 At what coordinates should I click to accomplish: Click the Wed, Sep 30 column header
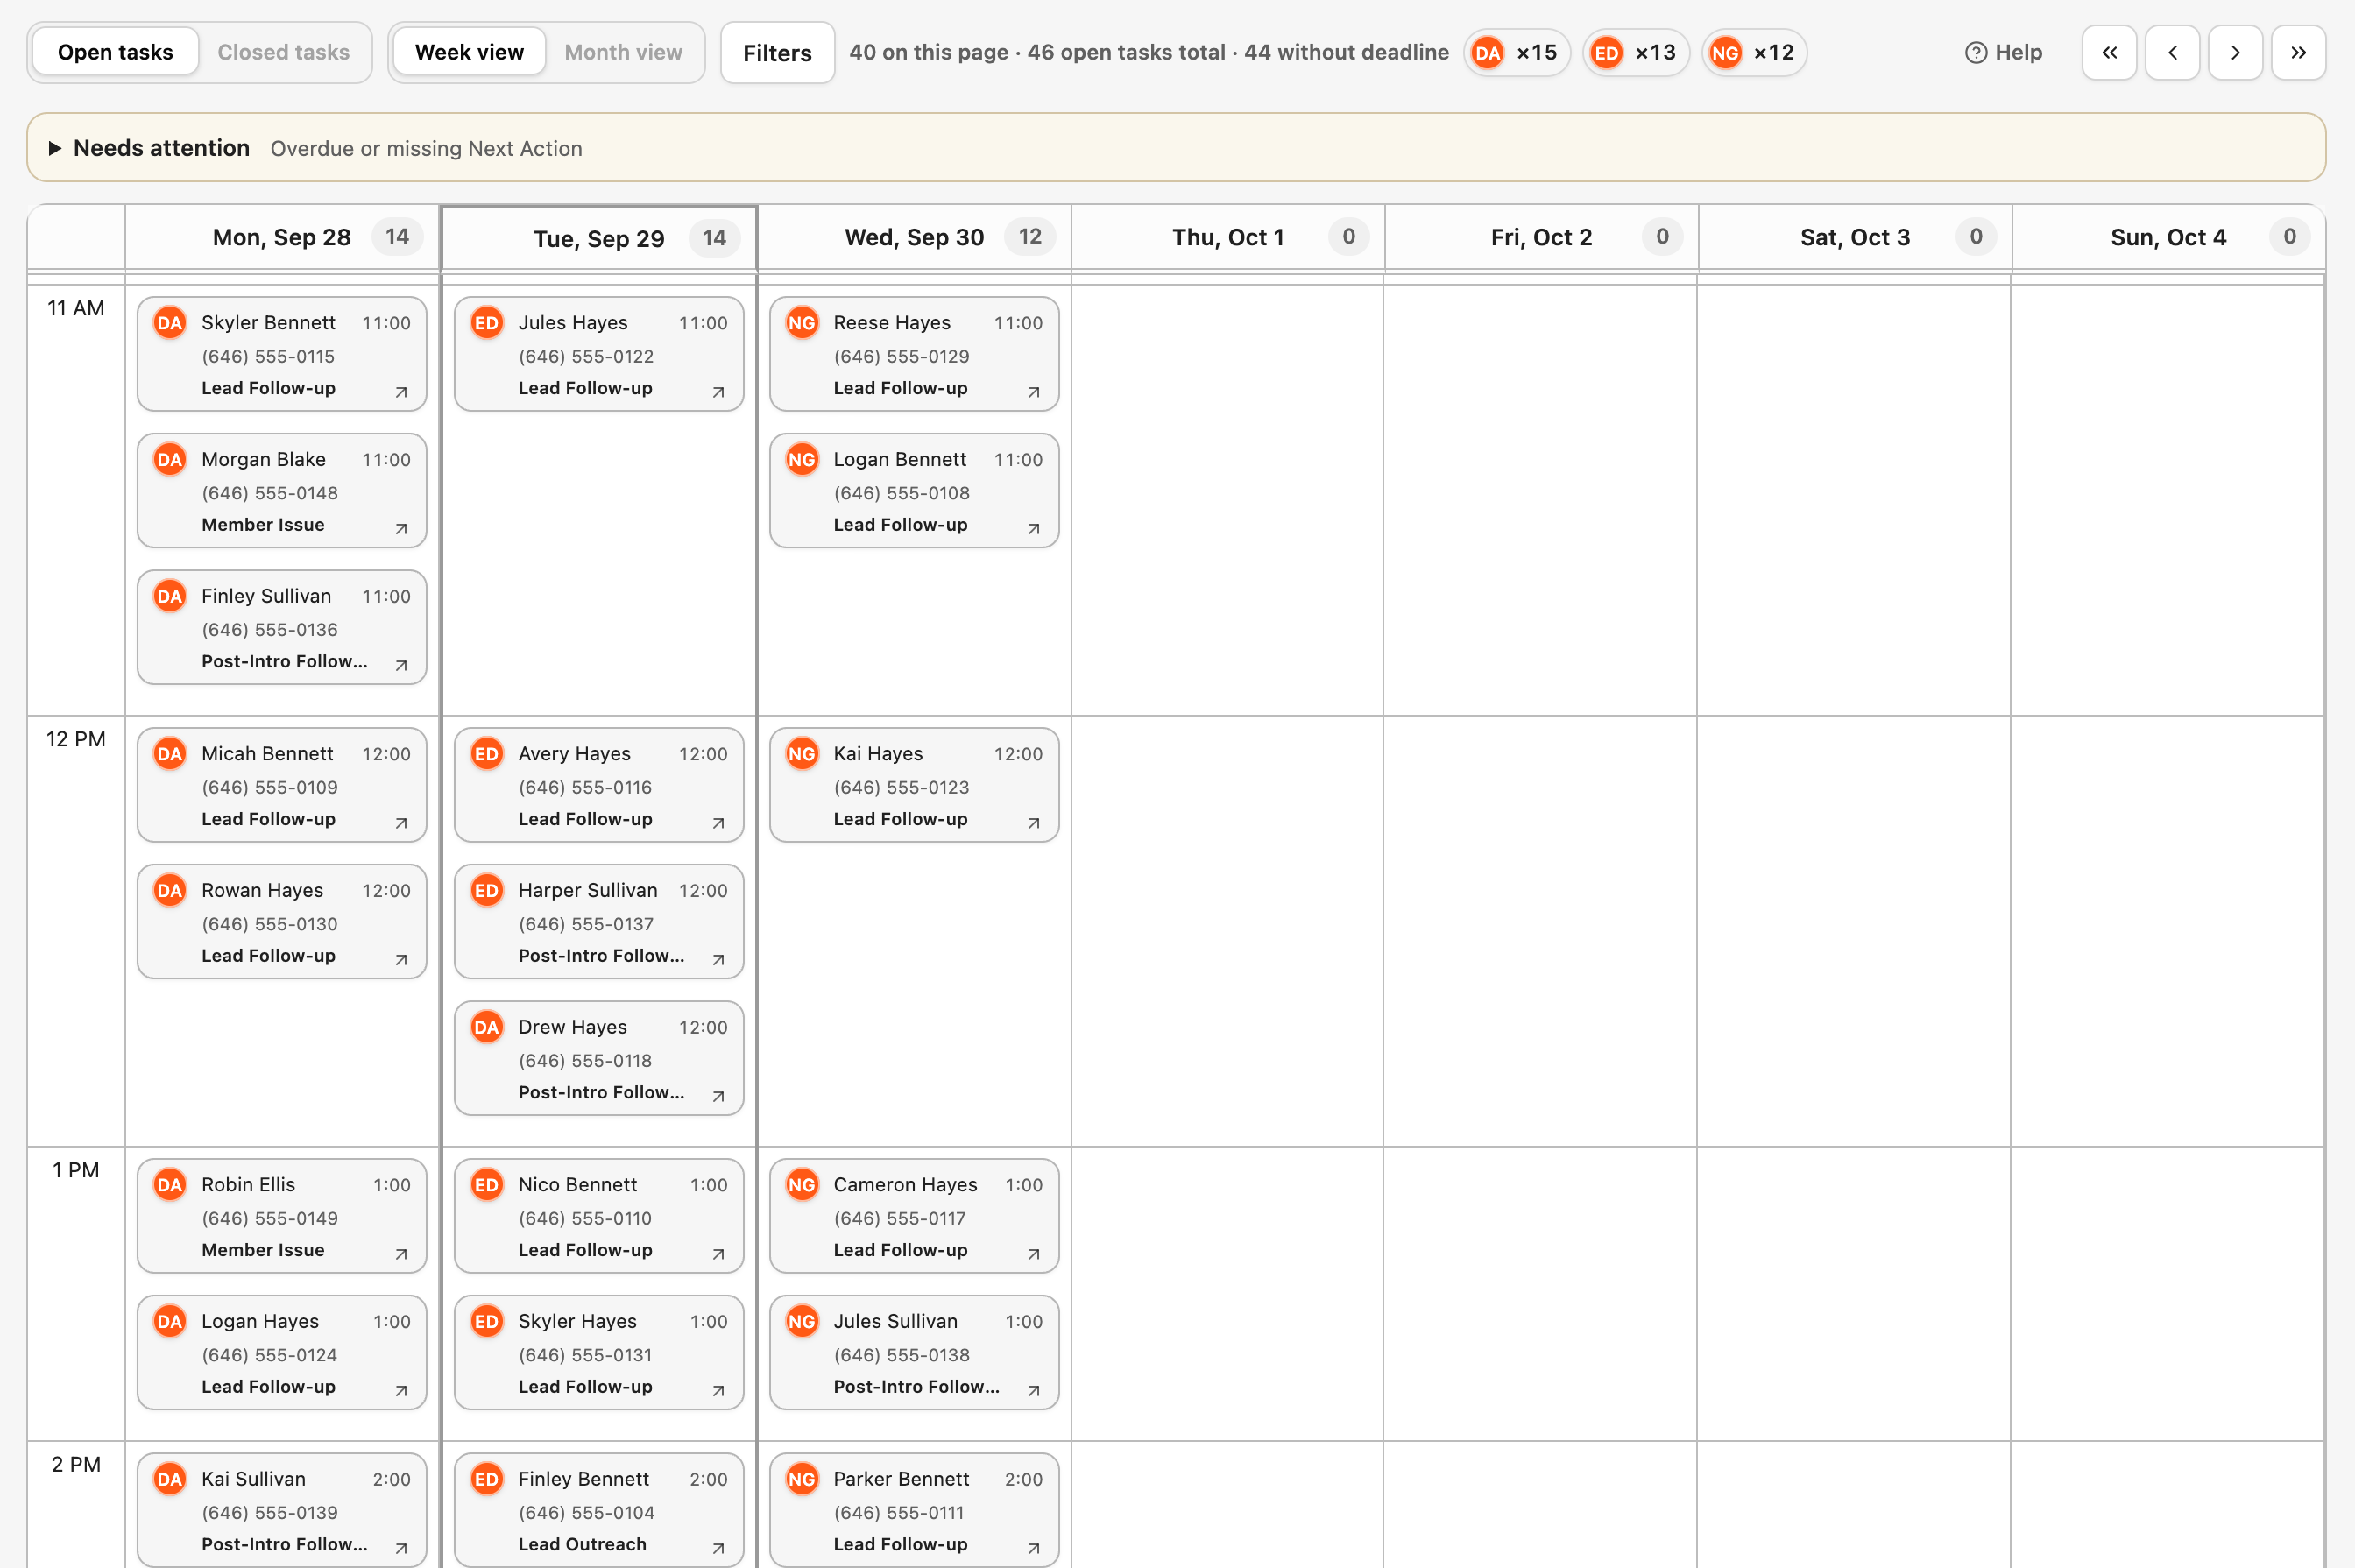(x=914, y=237)
